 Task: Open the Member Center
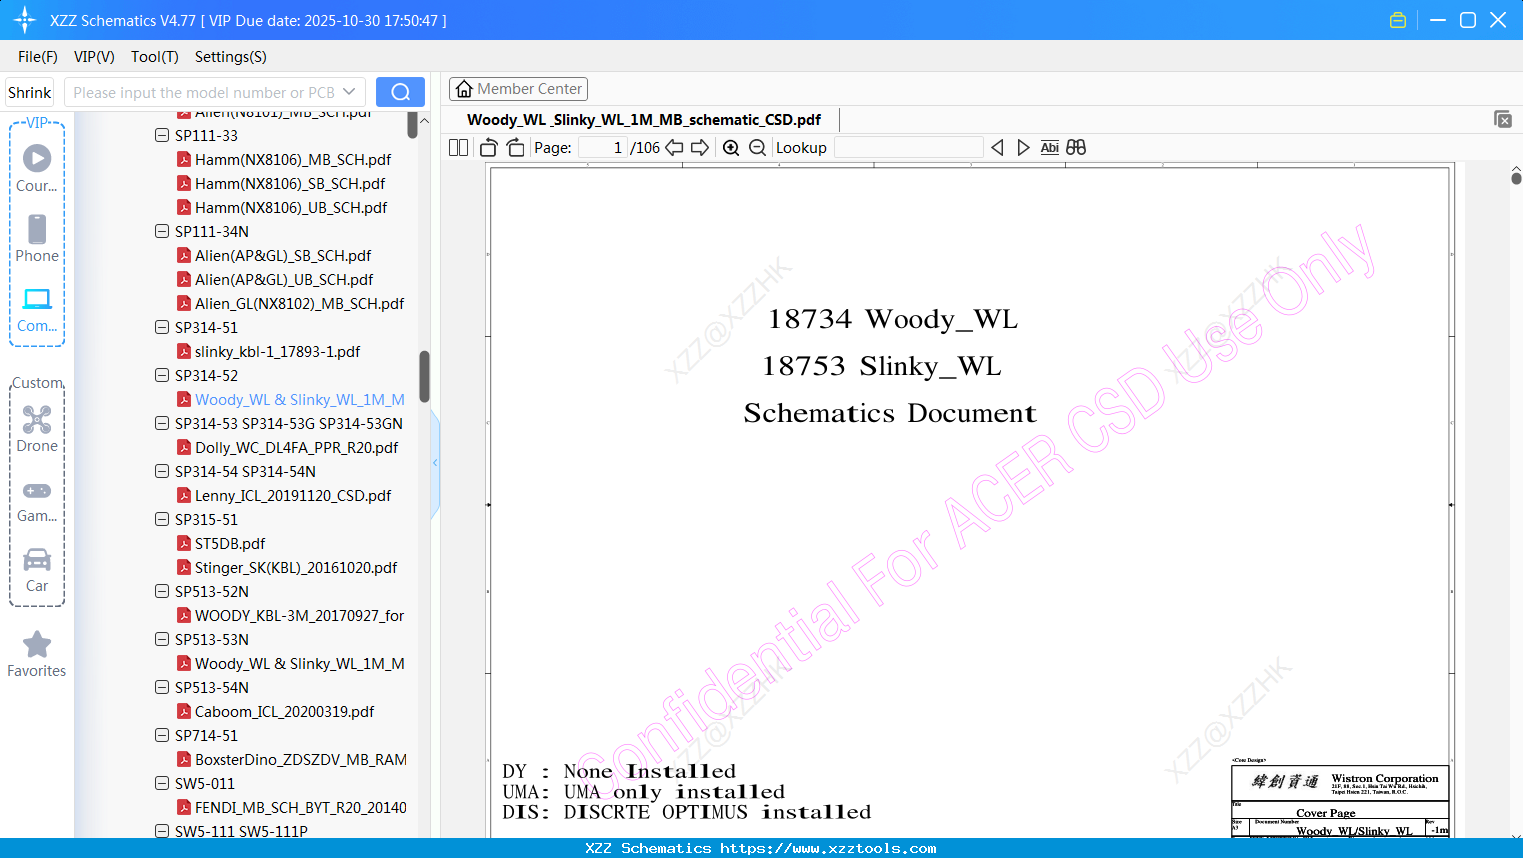coord(518,89)
